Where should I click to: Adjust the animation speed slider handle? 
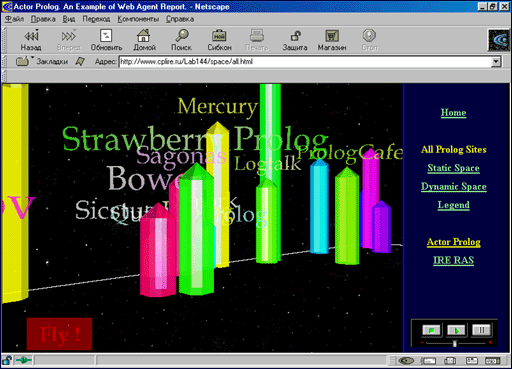pyautogui.click(x=454, y=344)
